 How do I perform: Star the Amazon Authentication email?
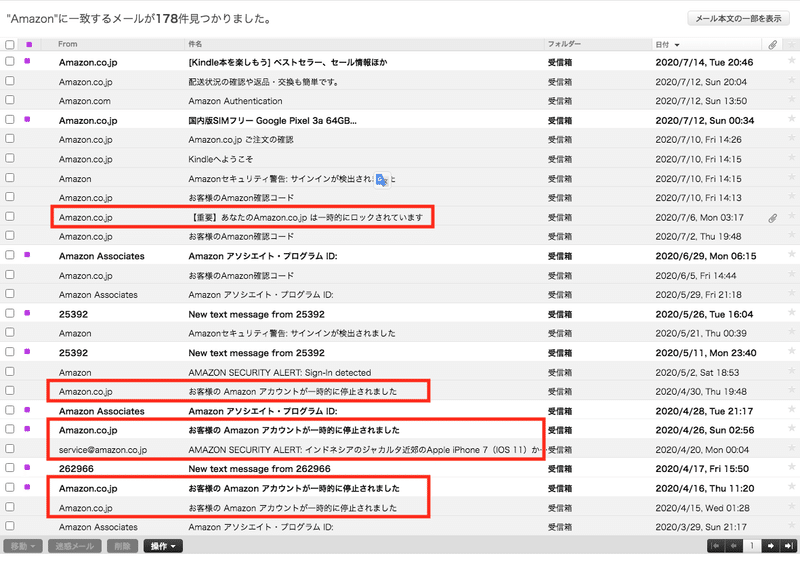(x=791, y=100)
